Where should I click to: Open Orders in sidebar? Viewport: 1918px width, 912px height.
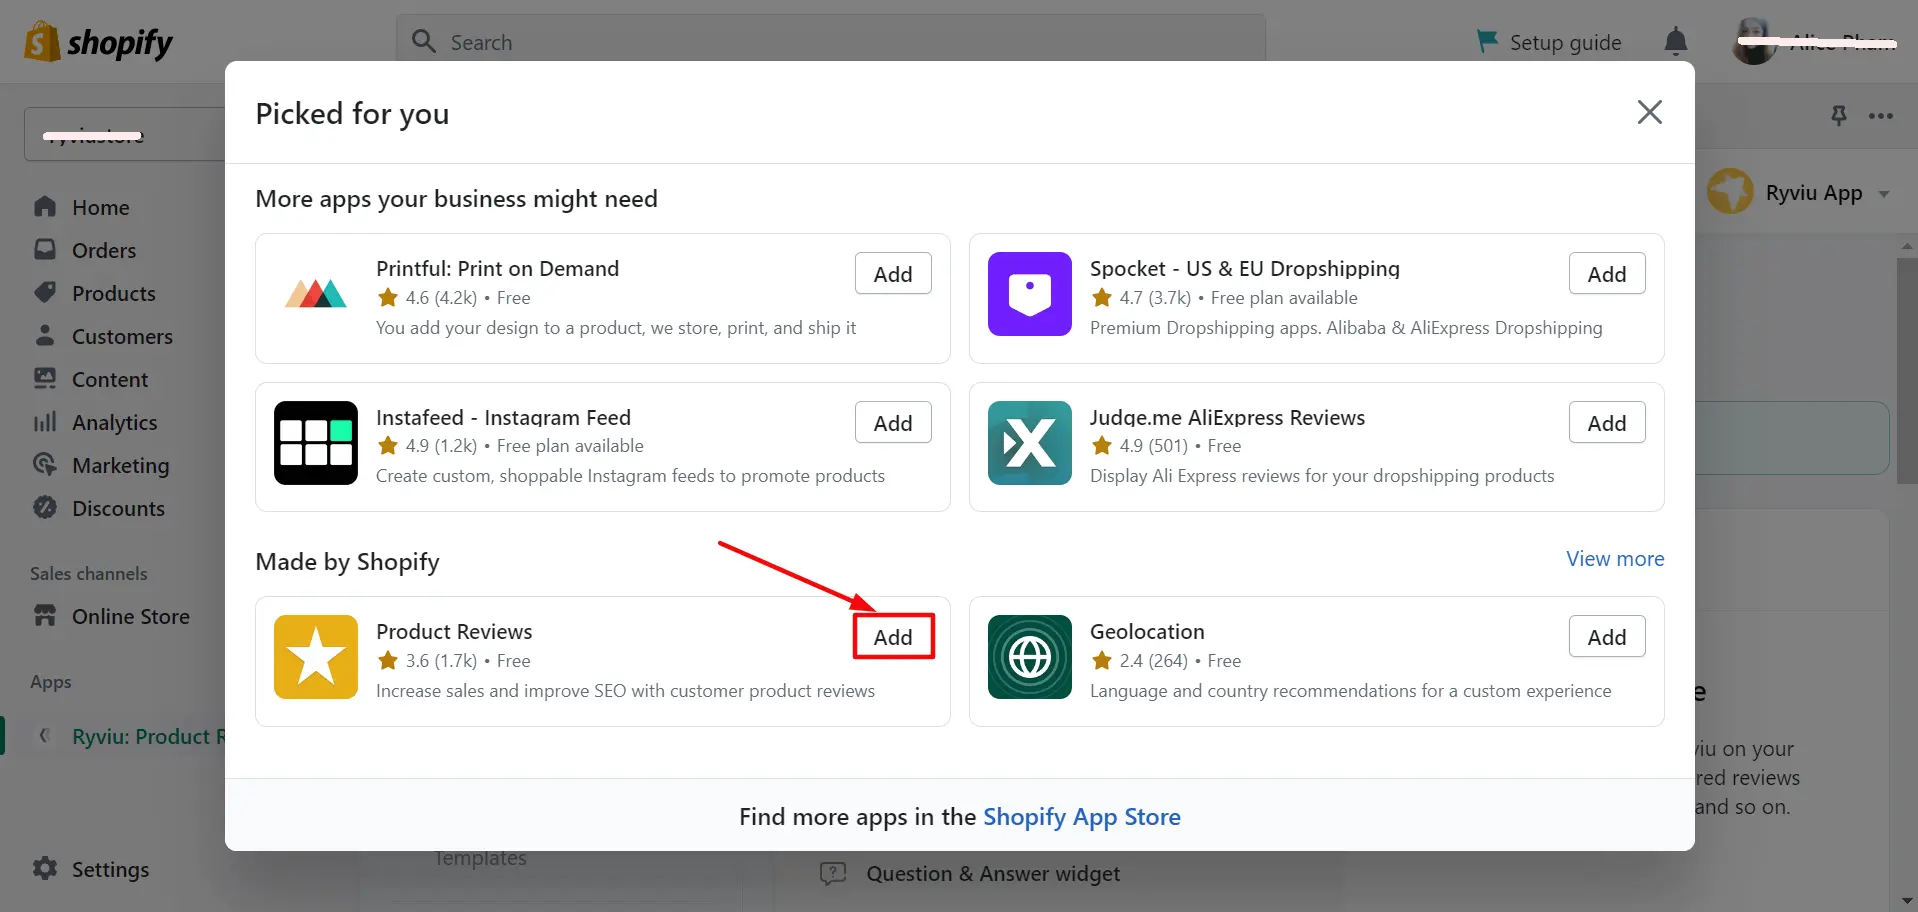coord(104,251)
